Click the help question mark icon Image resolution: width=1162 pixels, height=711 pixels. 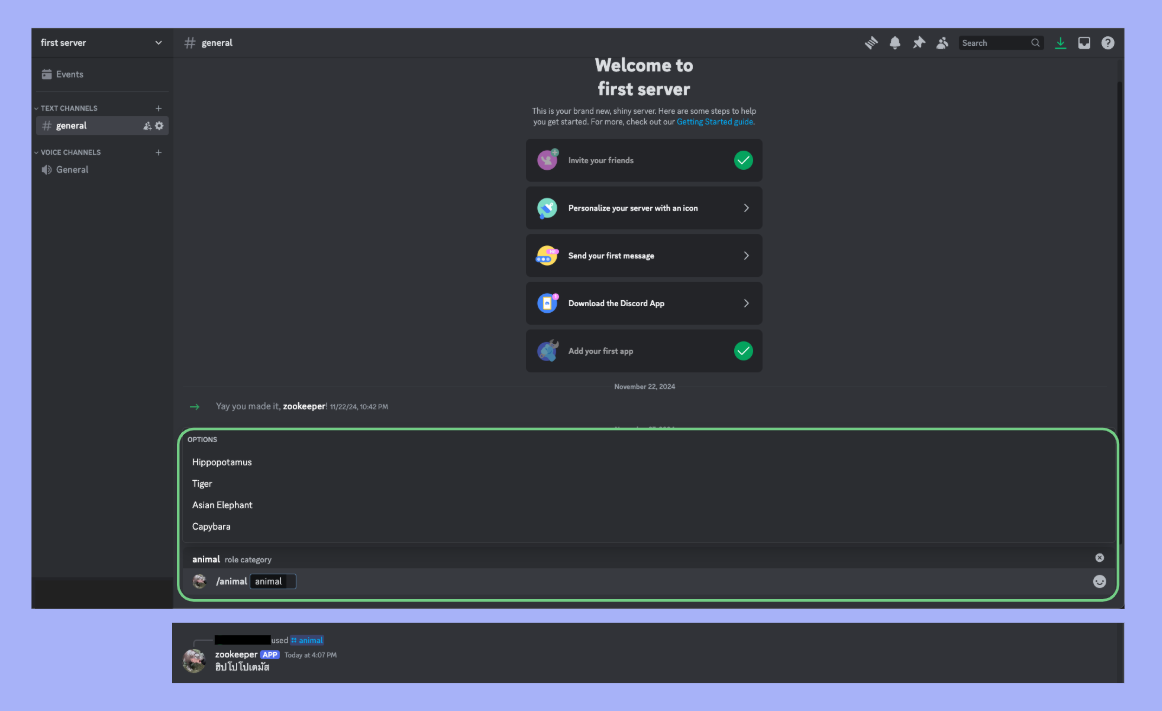1108,43
